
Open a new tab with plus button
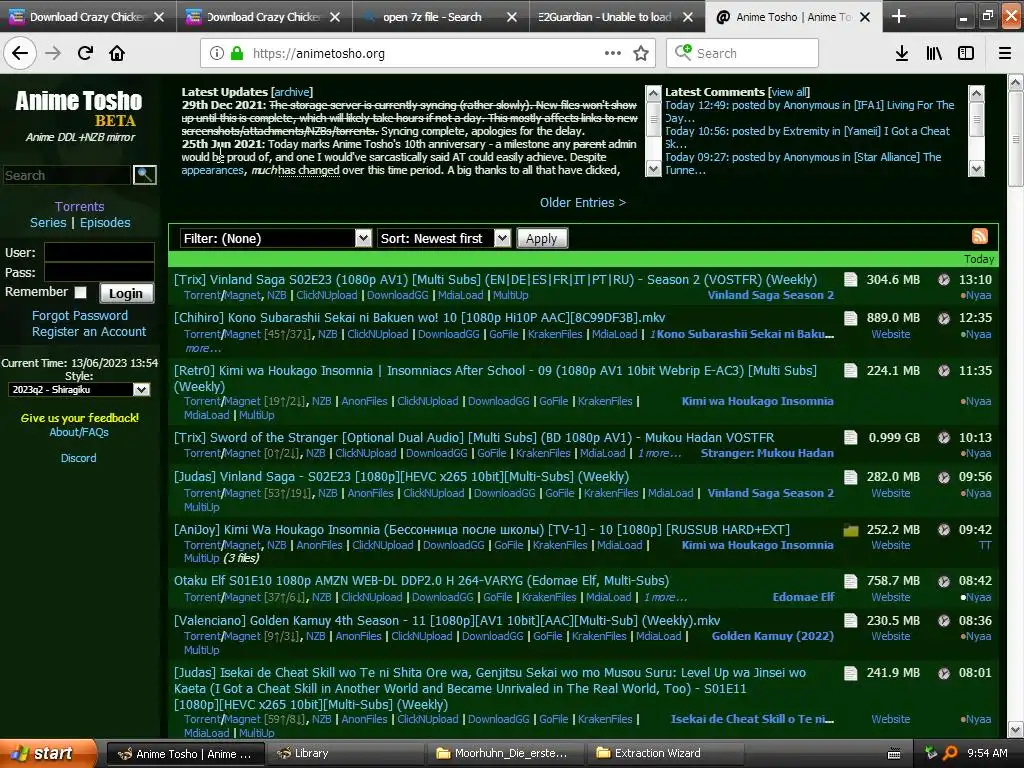[x=899, y=16]
